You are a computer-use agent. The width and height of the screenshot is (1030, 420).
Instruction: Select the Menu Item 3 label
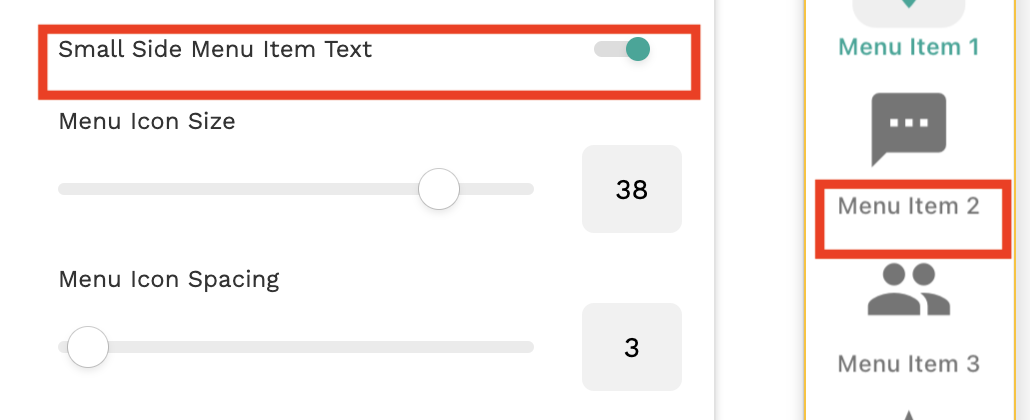point(908,364)
